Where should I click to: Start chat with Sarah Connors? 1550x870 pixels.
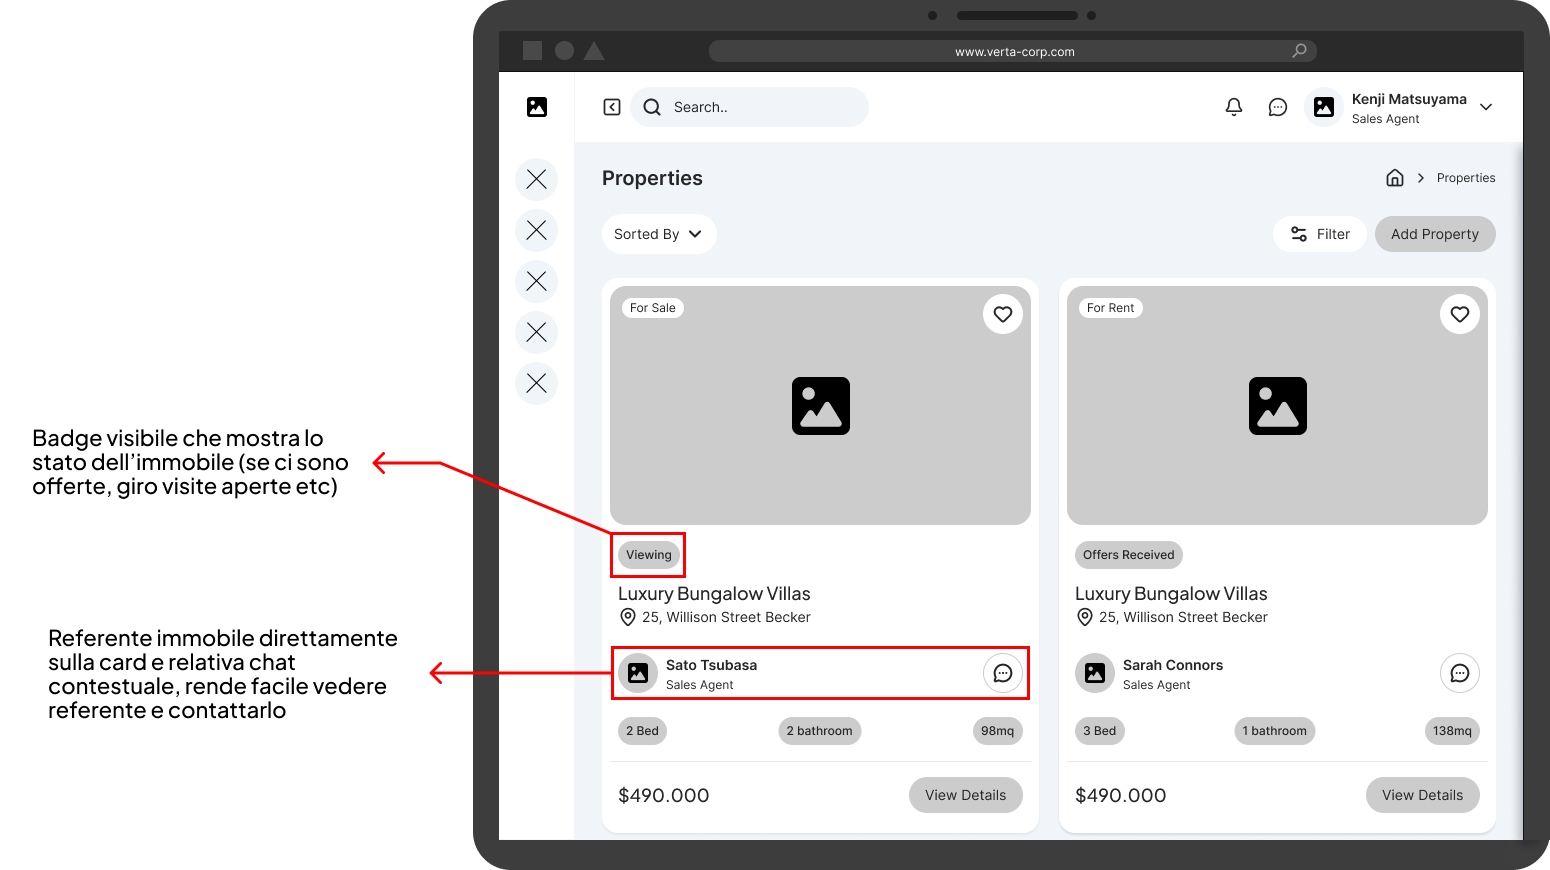[x=1460, y=673]
